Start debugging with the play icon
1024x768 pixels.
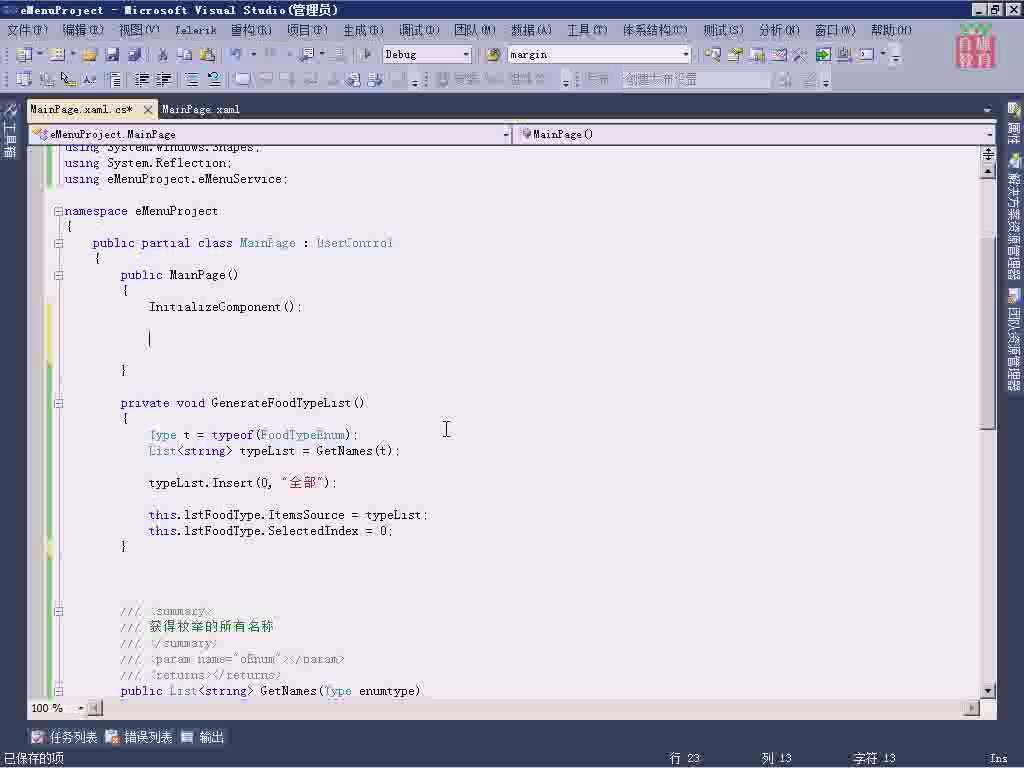coord(366,55)
